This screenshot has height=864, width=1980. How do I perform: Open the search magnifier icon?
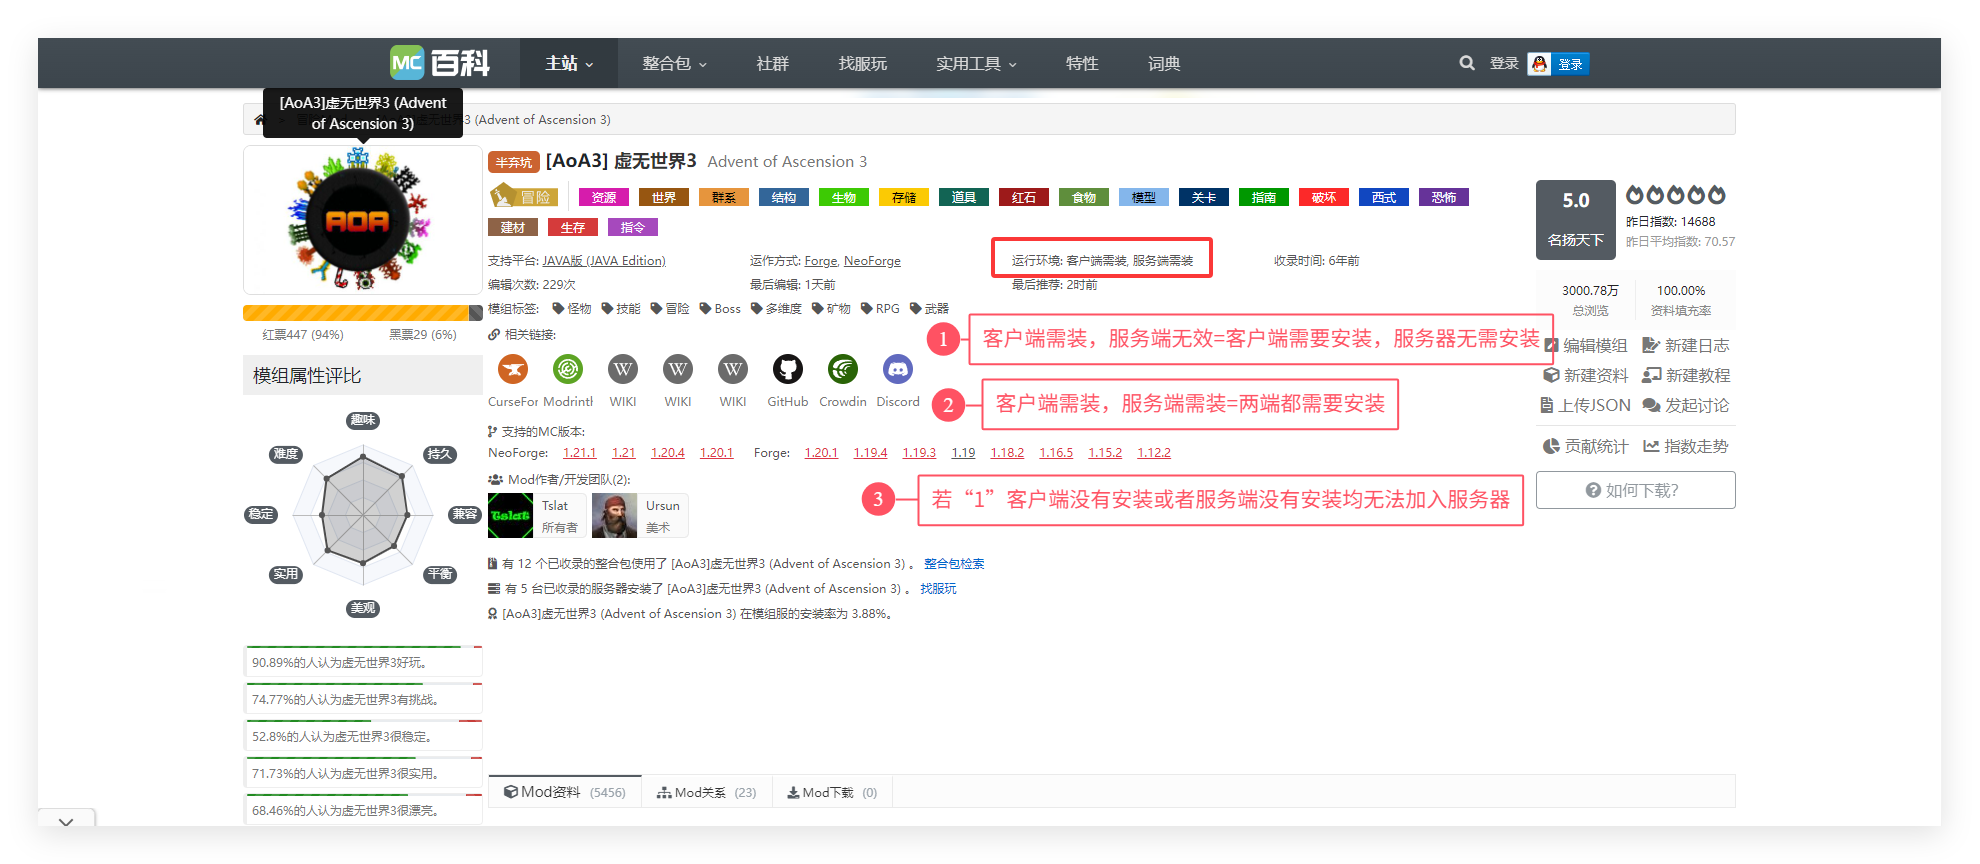(1467, 63)
